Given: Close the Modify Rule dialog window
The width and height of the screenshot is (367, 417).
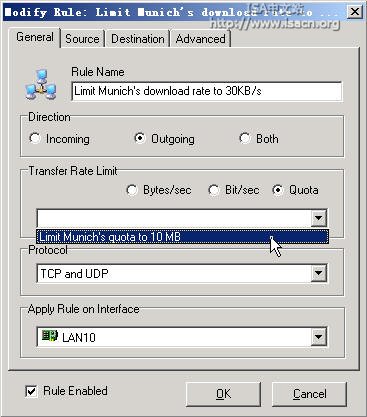Looking at the screenshot, I should (354, 12).
